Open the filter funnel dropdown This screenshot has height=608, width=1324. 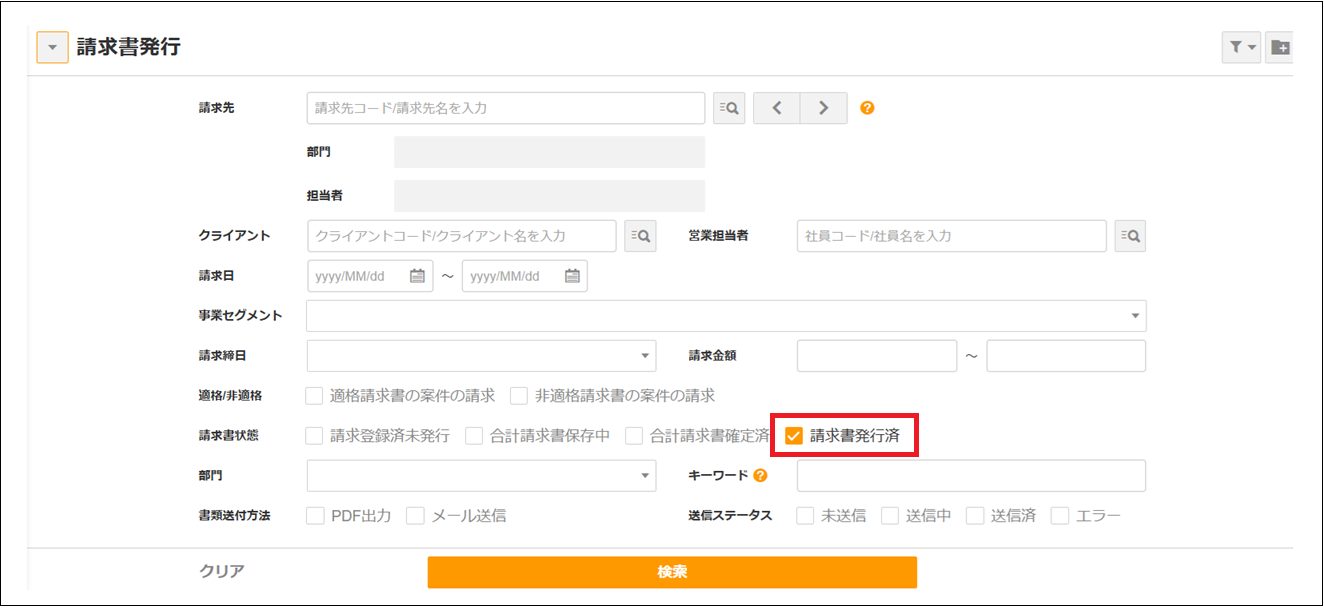click(1241, 47)
